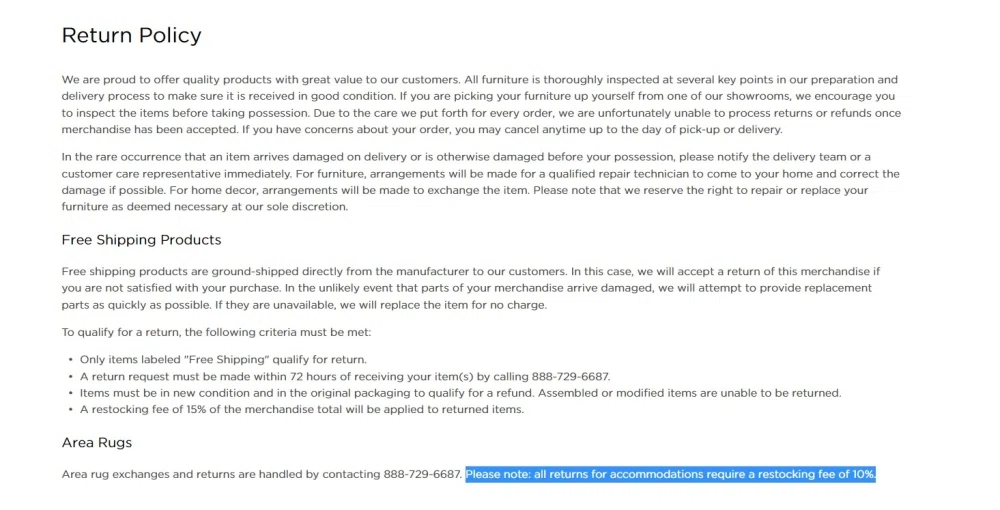
Task: Click the Area Rugs heading
Action: [x=96, y=442]
